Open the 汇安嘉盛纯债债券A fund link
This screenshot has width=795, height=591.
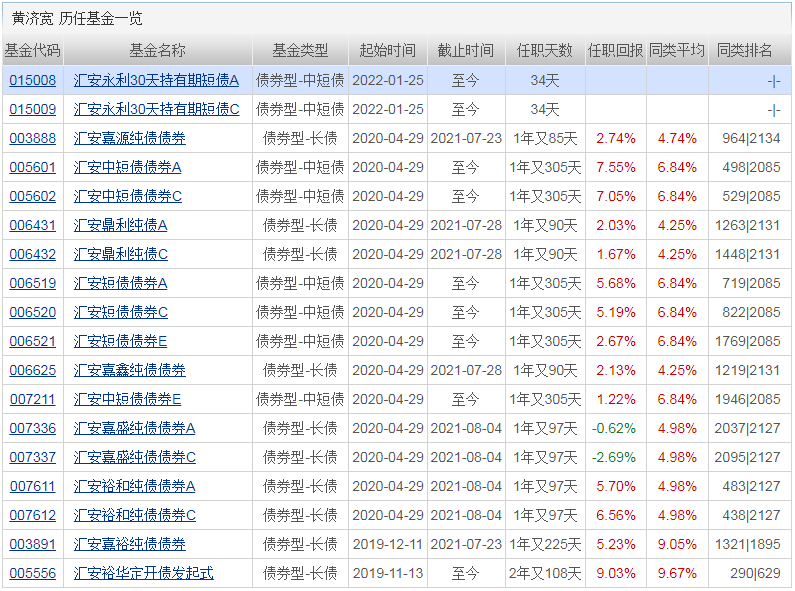point(134,428)
